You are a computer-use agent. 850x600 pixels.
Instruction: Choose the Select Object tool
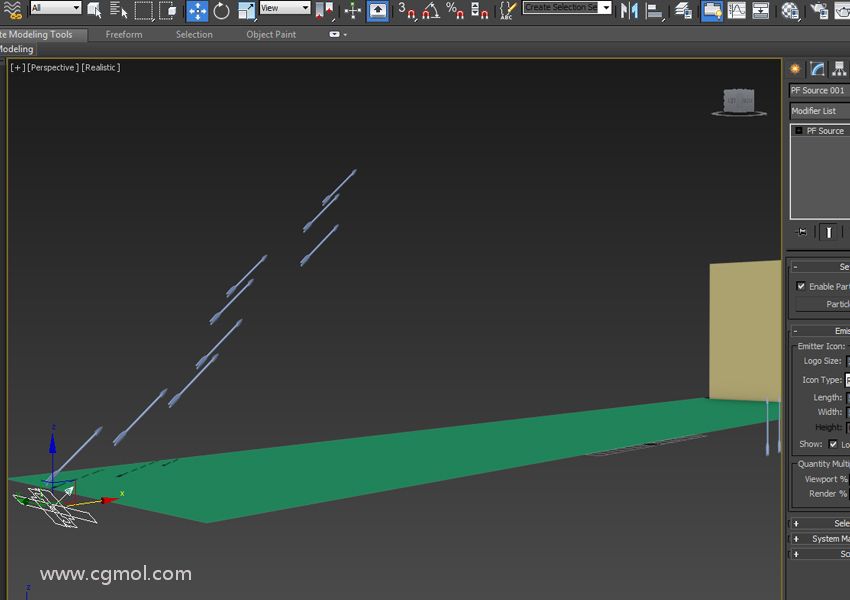click(94, 10)
